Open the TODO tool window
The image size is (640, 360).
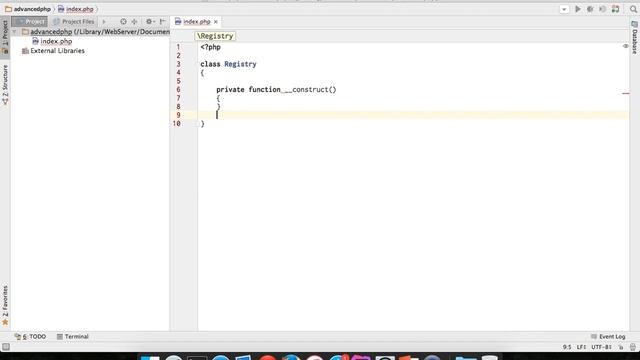point(30,337)
